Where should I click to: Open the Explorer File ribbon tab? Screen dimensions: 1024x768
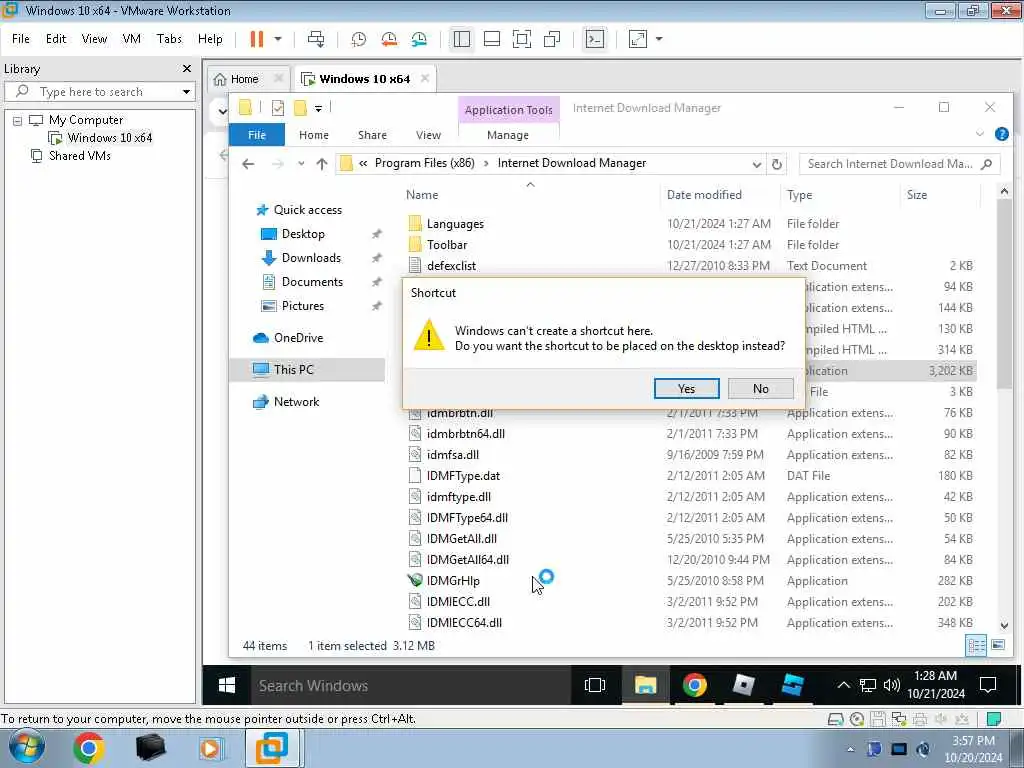pyautogui.click(x=257, y=135)
